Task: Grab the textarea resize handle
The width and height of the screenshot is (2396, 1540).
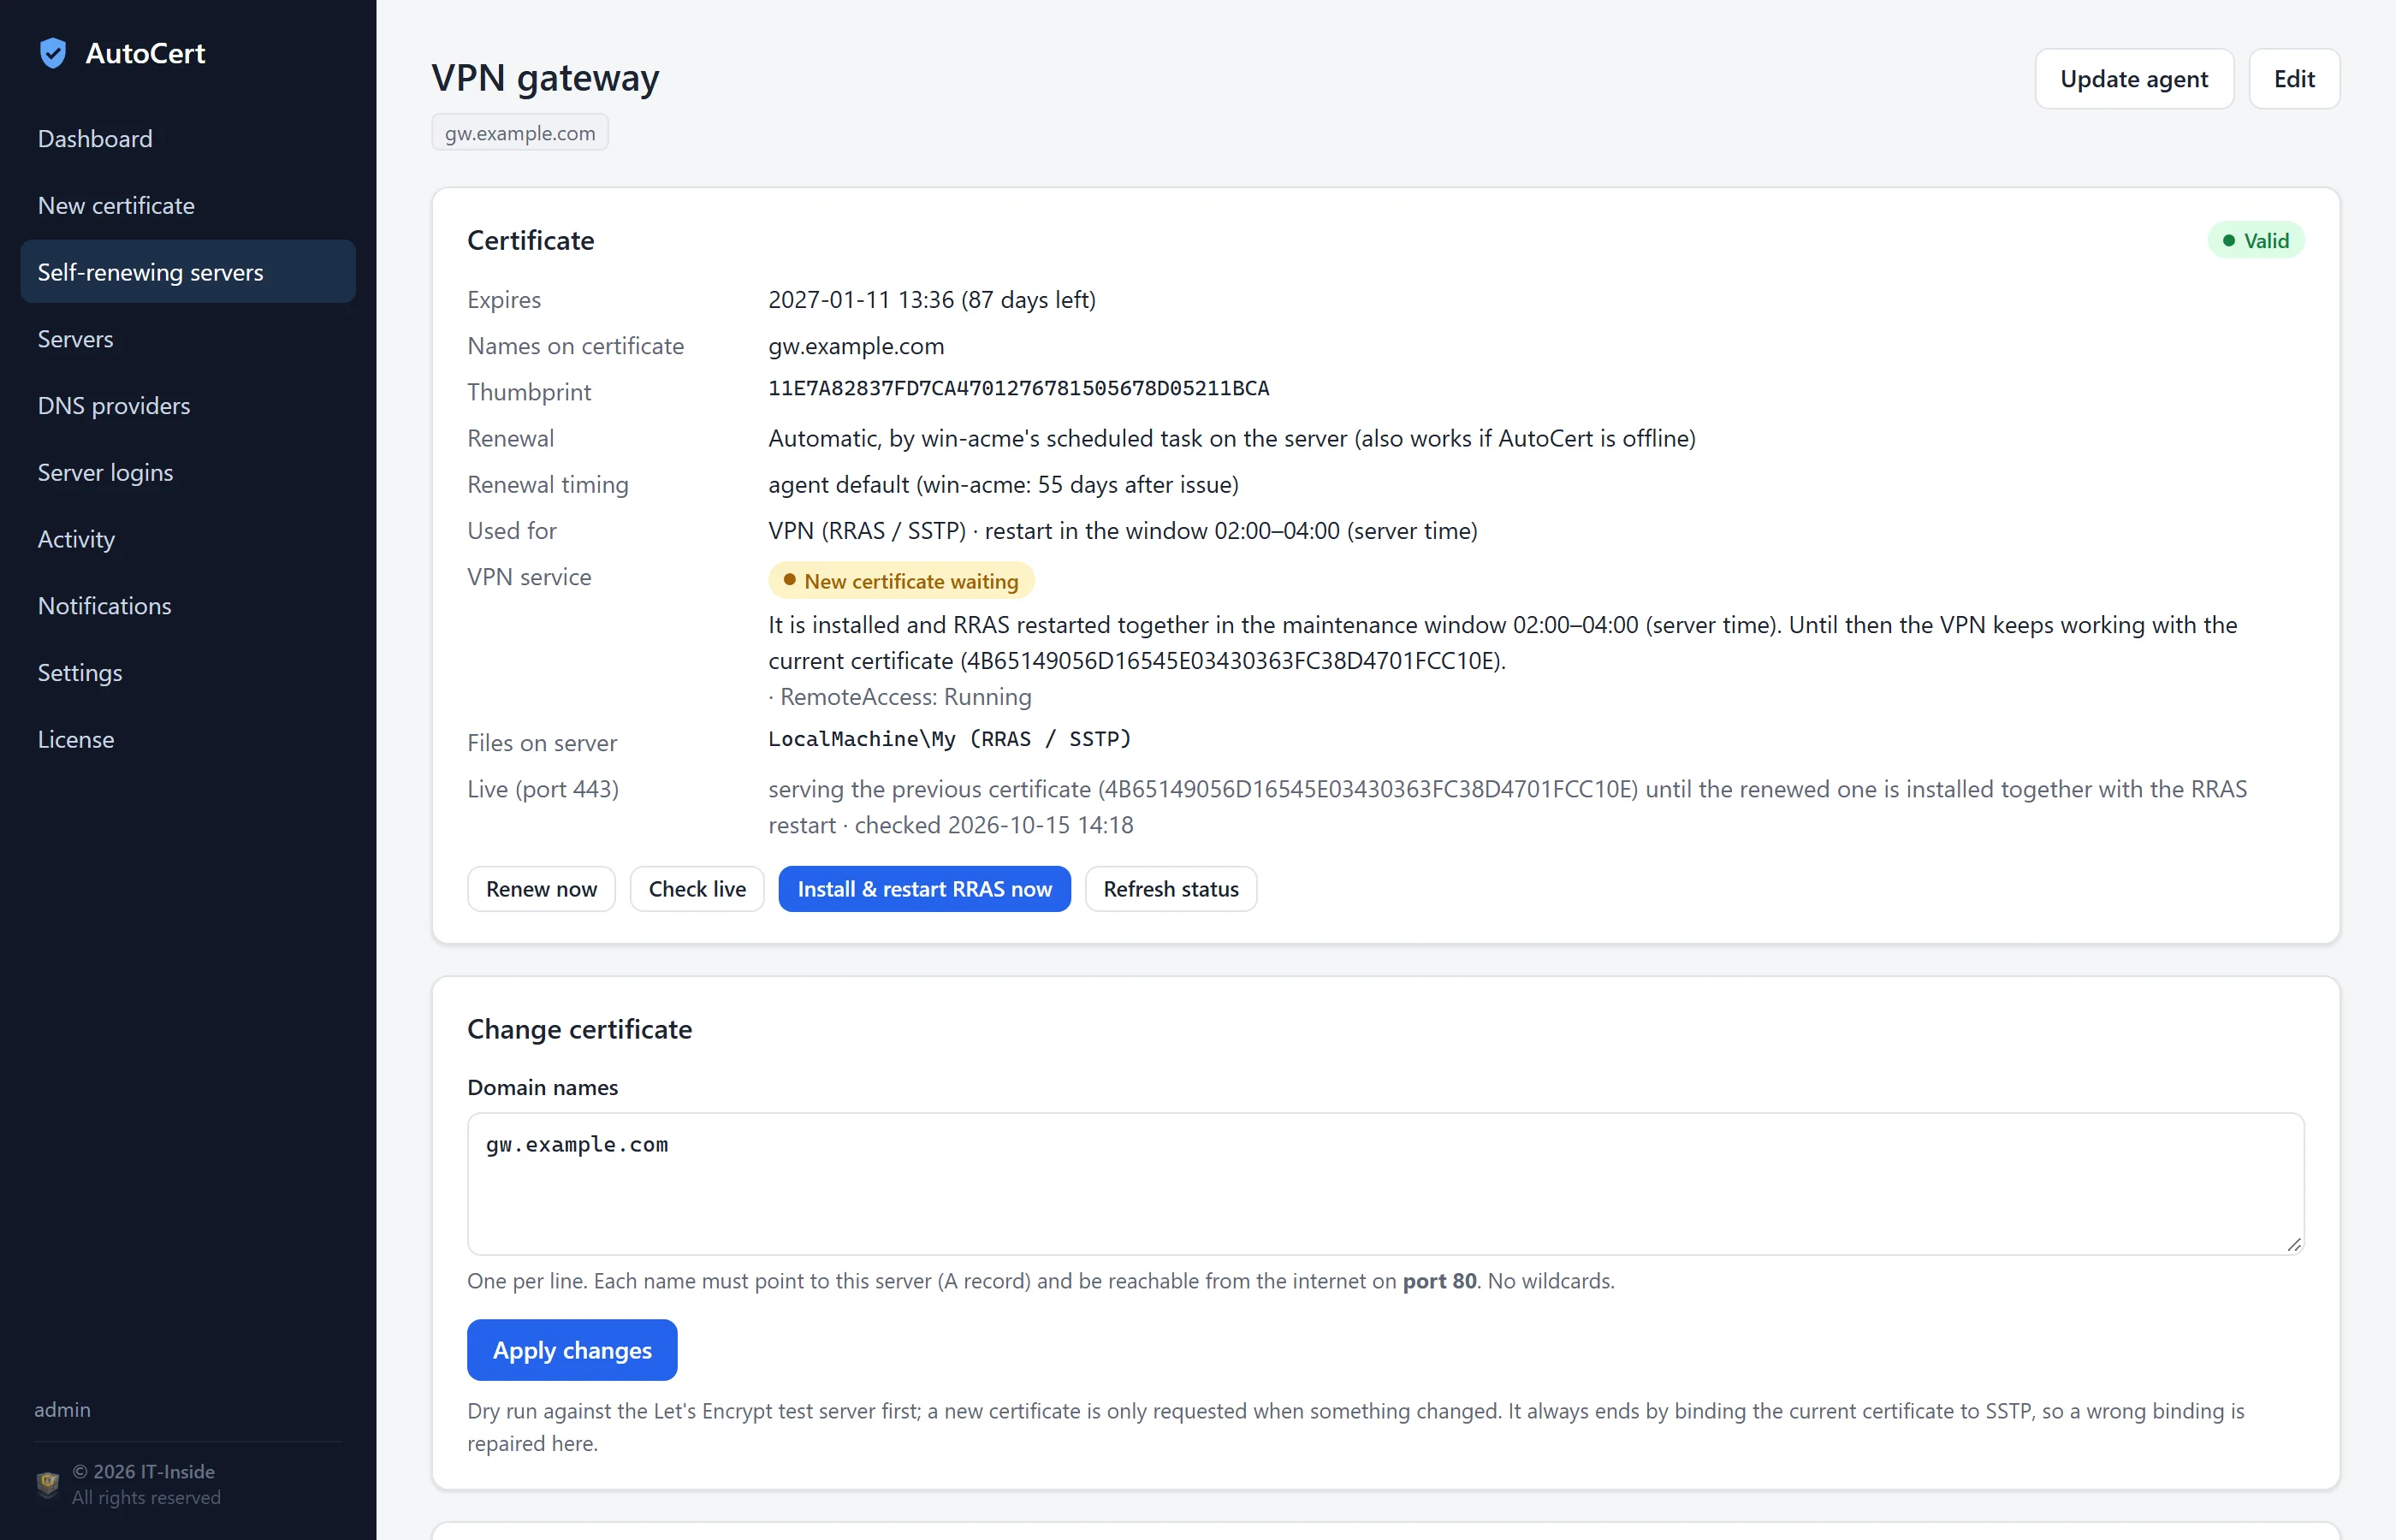Action: click(x=2294, y=1244)
